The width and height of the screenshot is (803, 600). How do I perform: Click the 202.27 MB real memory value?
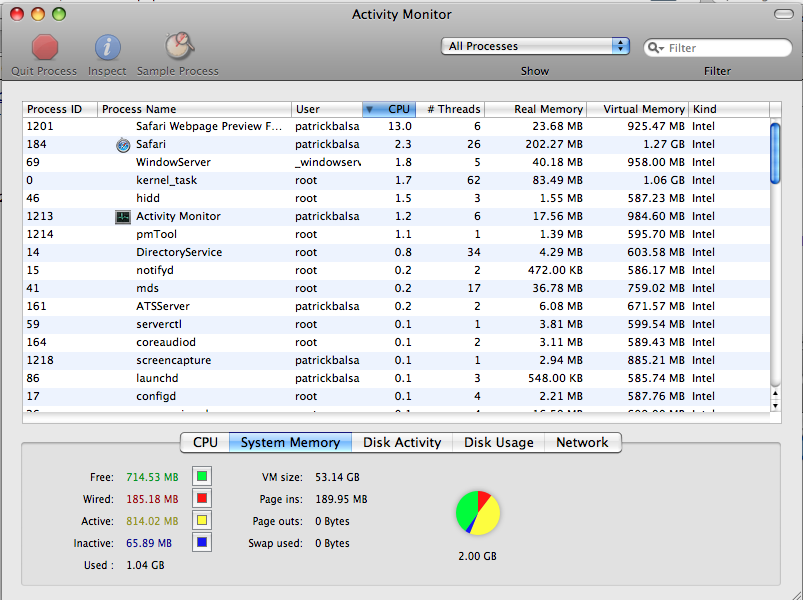pos(554,144)
